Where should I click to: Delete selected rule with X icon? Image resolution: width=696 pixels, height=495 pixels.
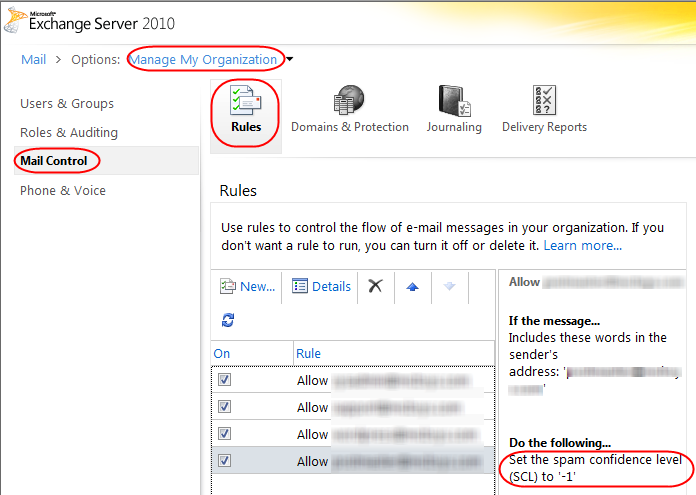coord(376,286)
